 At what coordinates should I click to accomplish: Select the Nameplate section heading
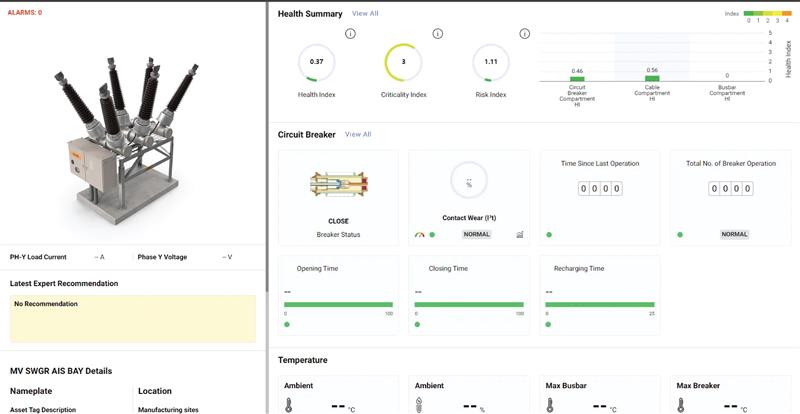32,391
